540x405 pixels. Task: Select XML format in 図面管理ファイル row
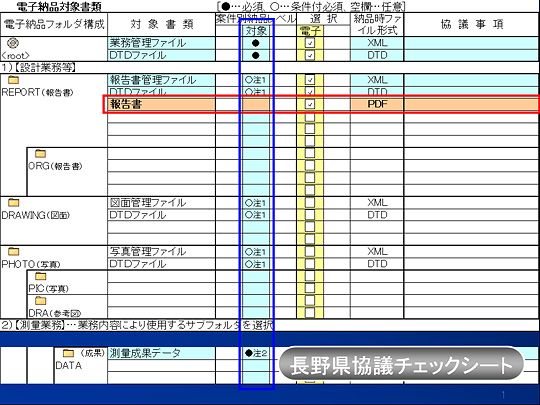coord(377,202)
